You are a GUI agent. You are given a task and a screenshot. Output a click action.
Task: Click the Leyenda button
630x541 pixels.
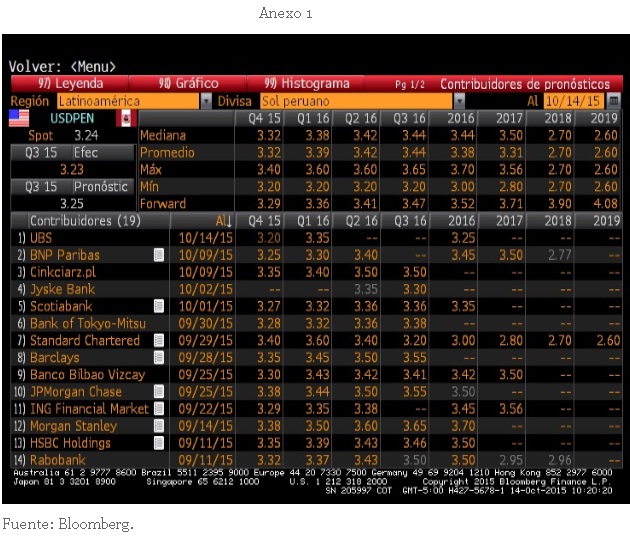(x=68, y=84)
